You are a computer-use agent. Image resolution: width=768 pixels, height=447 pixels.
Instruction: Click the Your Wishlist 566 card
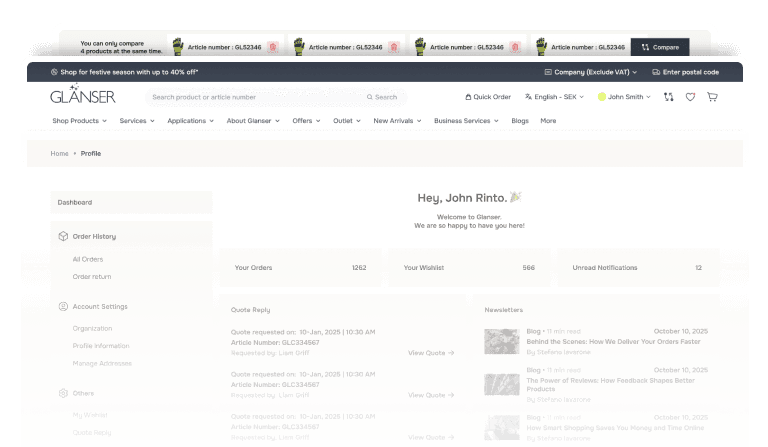coord(469,268)
